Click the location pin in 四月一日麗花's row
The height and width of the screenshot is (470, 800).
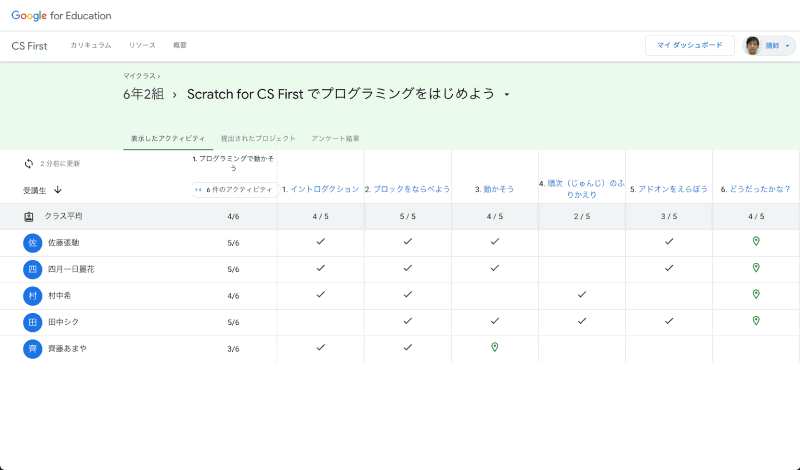coord(756,268)
